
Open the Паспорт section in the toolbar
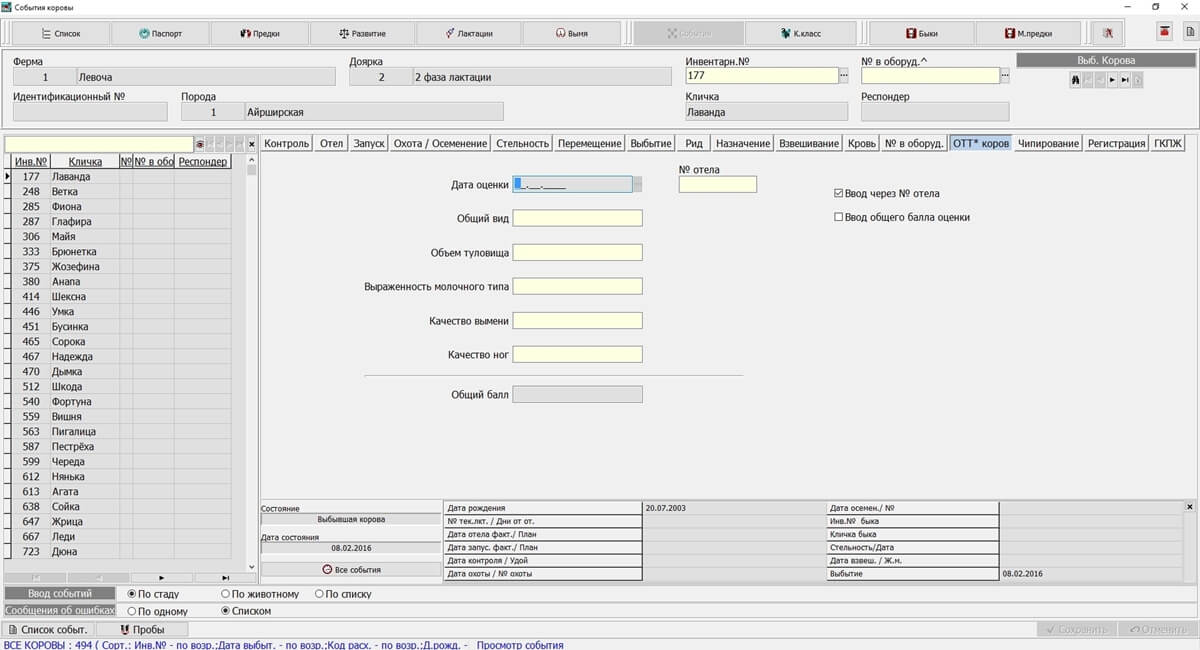point(160,33)
